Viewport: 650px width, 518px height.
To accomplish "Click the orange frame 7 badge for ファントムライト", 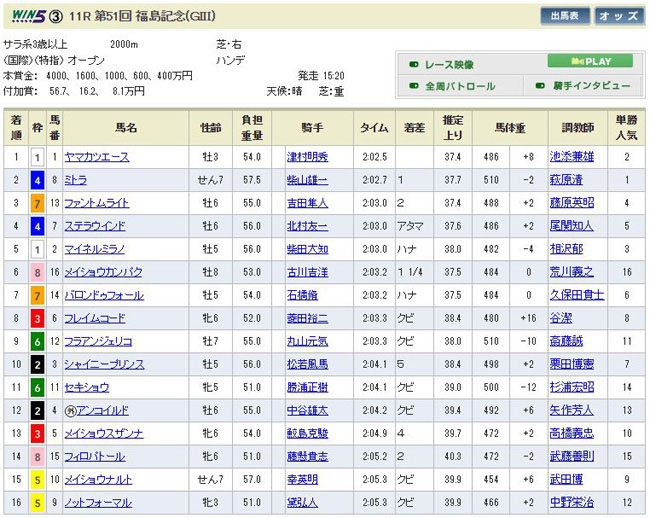I will [37, 203].
